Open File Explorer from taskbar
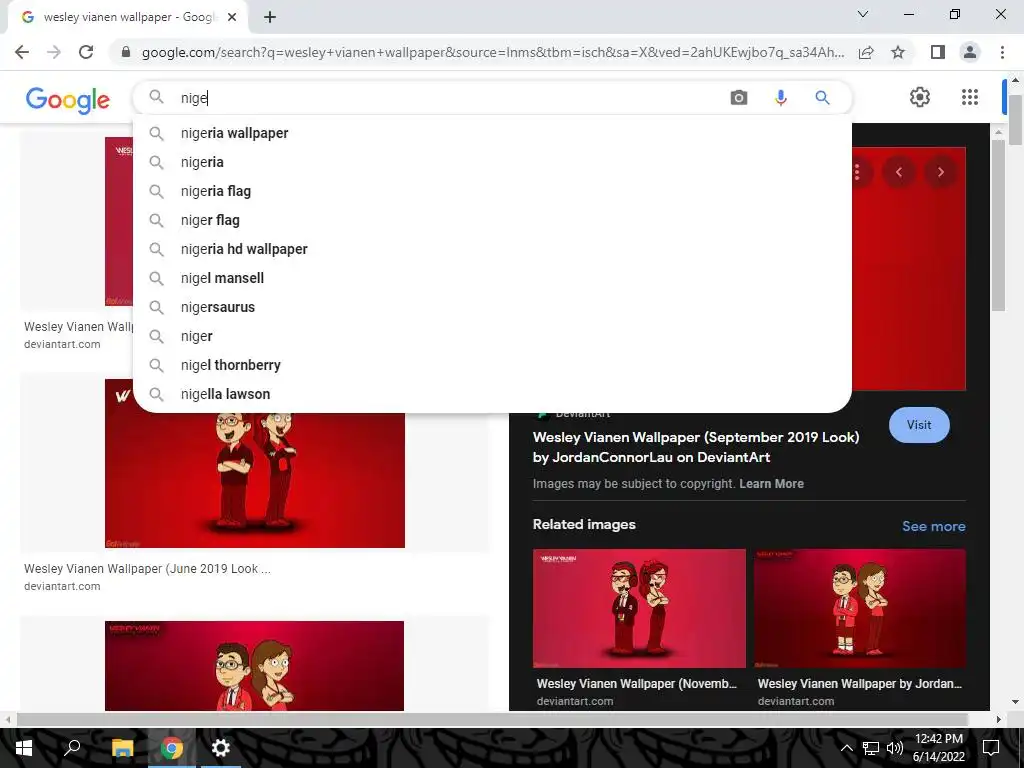This screenshot has height=768, width=1024. click(x=122, y=748)
